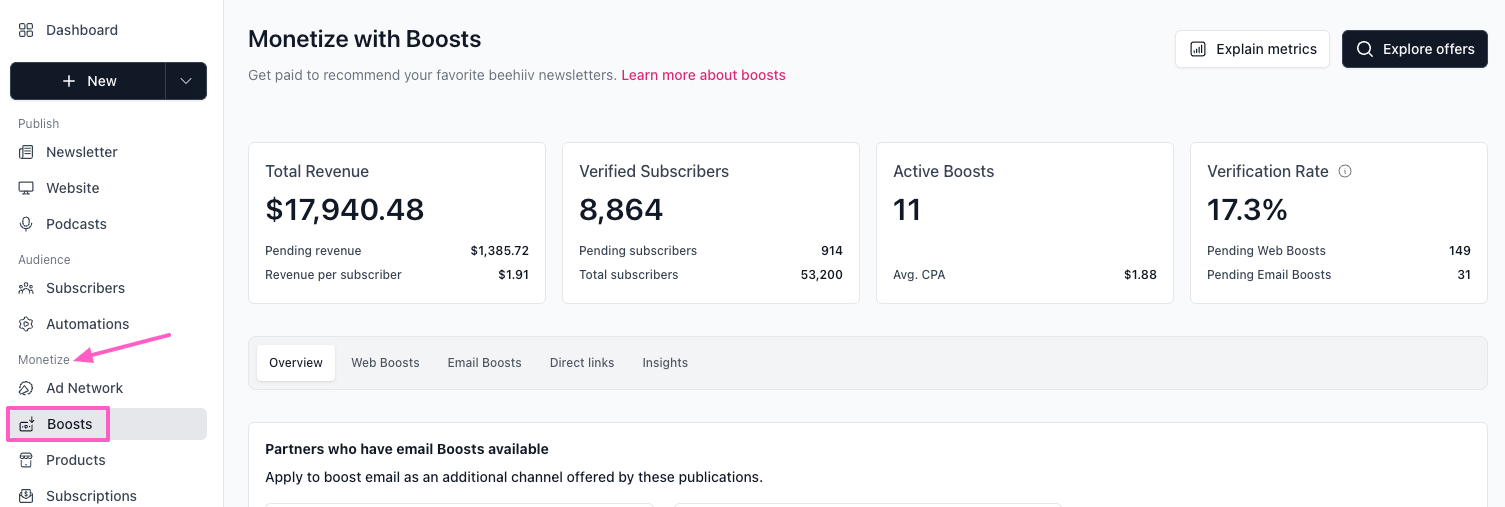This screenshot has height=507, width=1505.
Task: Click the Explain metrics button
Action: tap(1252, 49)
